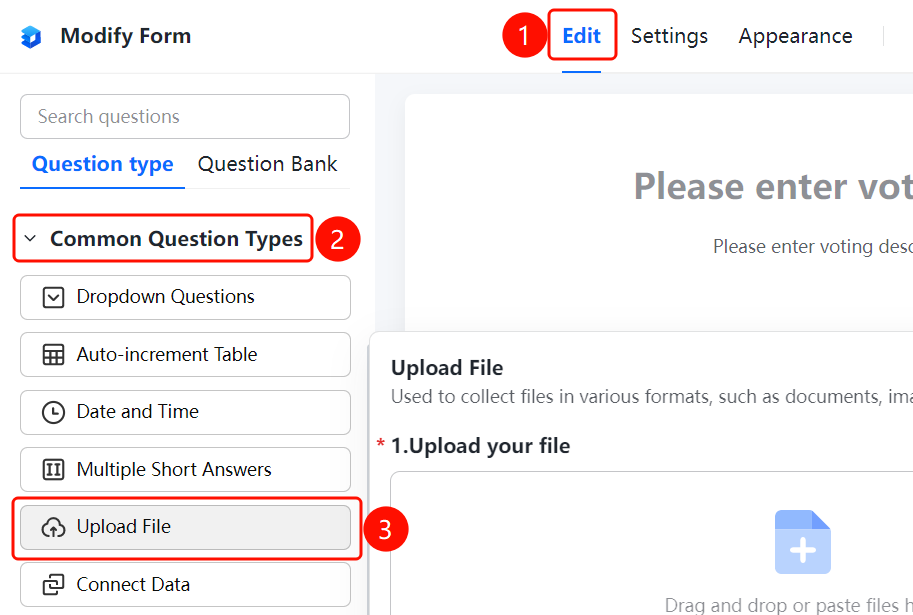Select the Question type tab

click(102, 164)
